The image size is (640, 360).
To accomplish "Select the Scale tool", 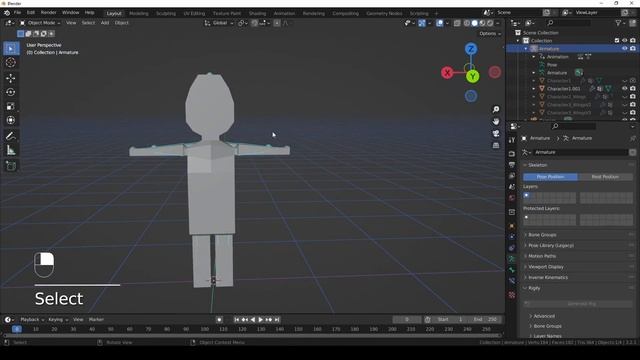I will coord(11,107).
